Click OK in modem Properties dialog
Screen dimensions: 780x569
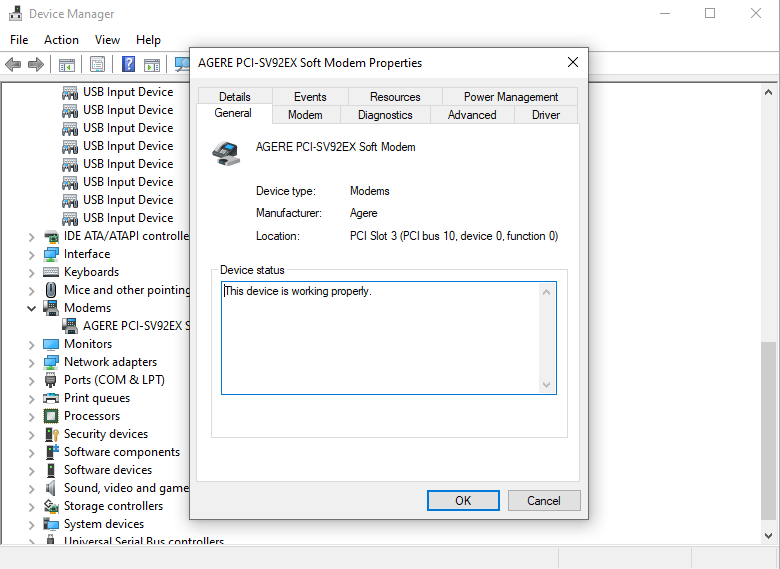(463, 500)
